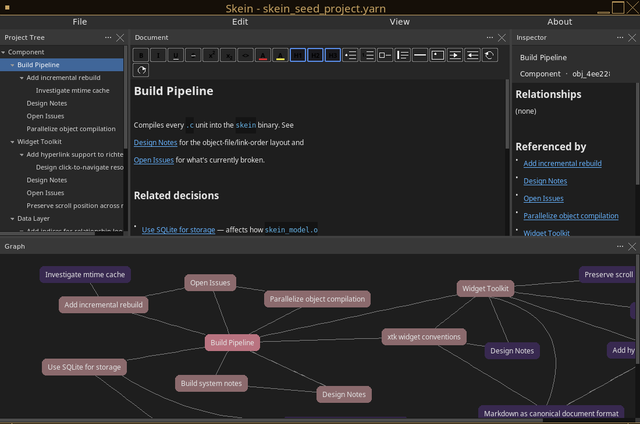Pick red text color button
The height and width of the screenshot is (424, 640).
[x=263, y=55]
